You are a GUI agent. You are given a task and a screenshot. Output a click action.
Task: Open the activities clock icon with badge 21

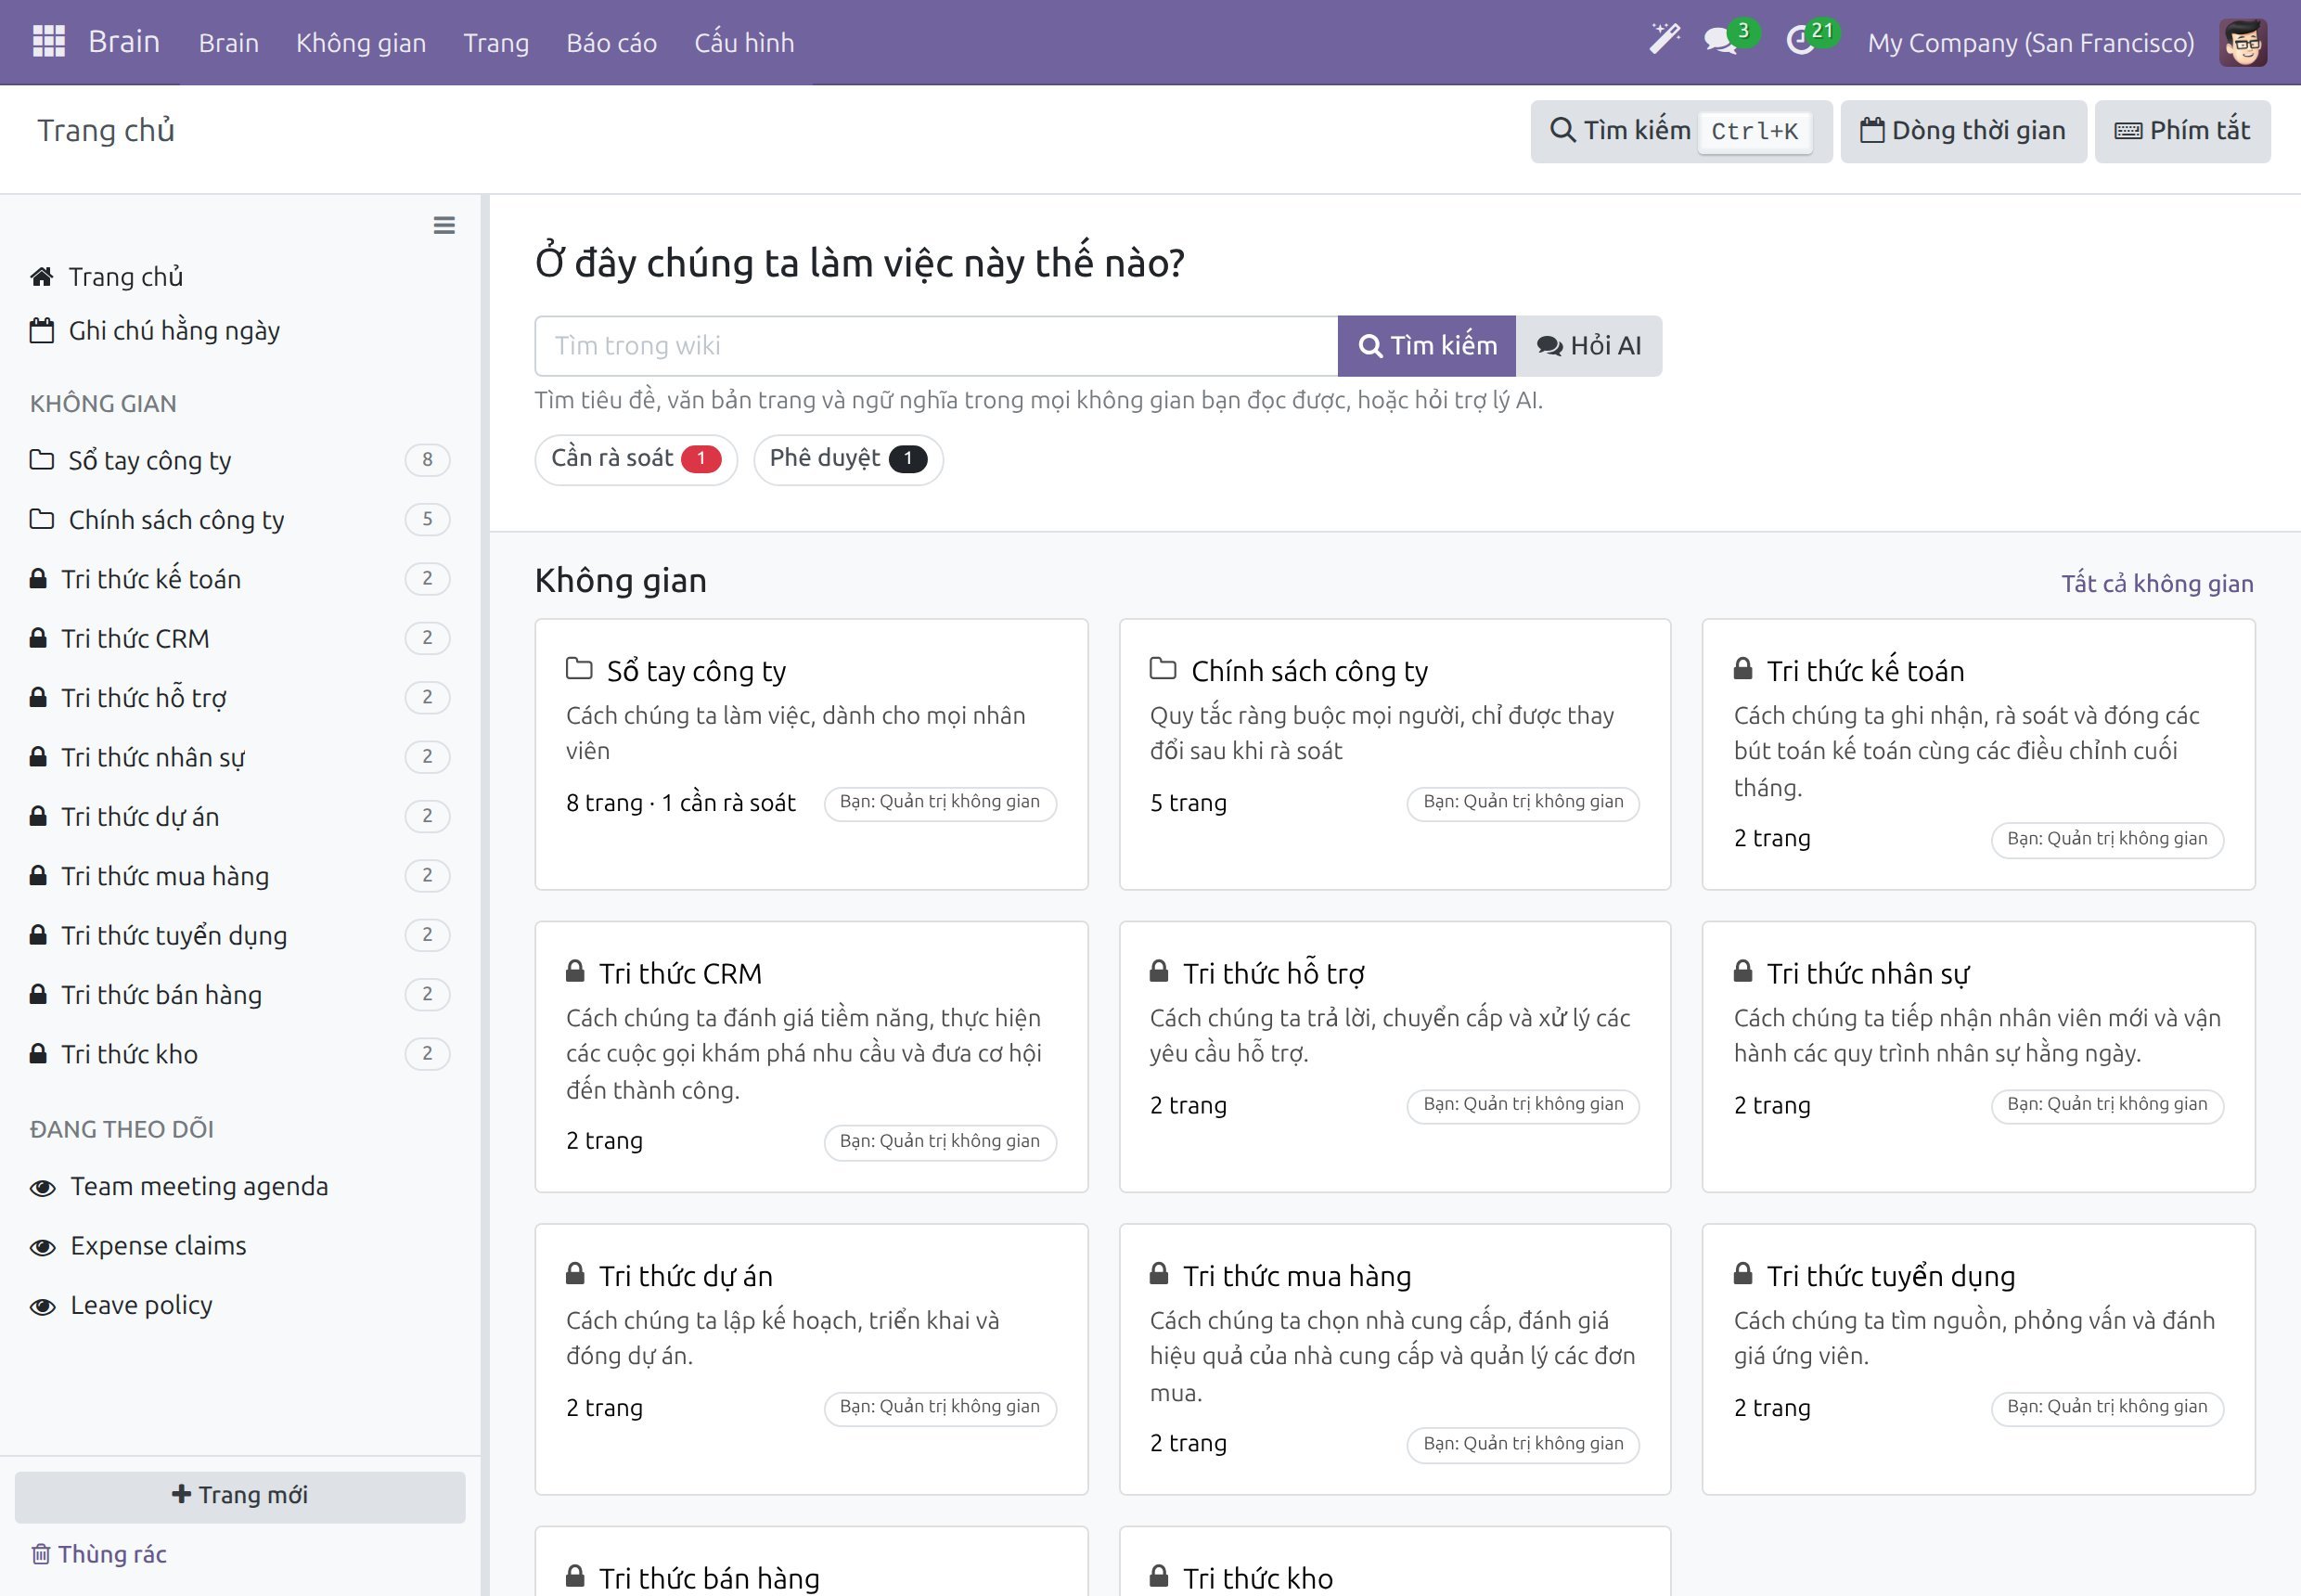pos(1801,41)
